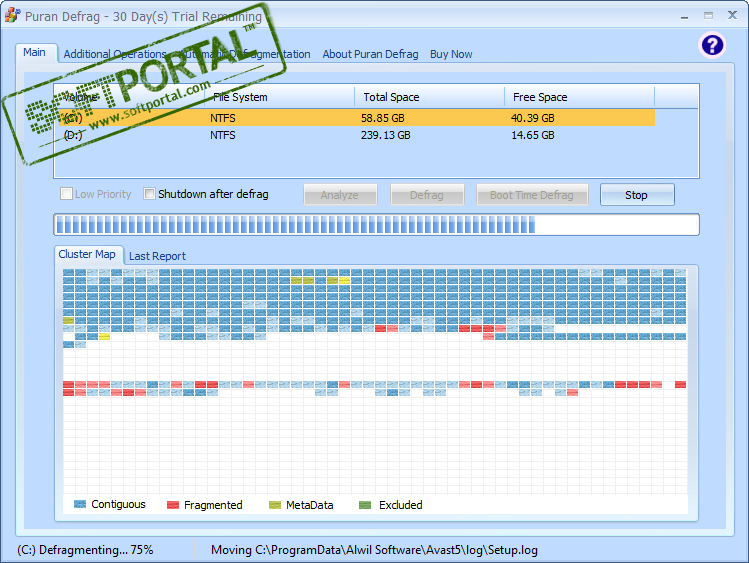The width and height of the screenshot is (749, 563).
Task: Minimize the Puran Defrag window
Action: tap(685, 16)
